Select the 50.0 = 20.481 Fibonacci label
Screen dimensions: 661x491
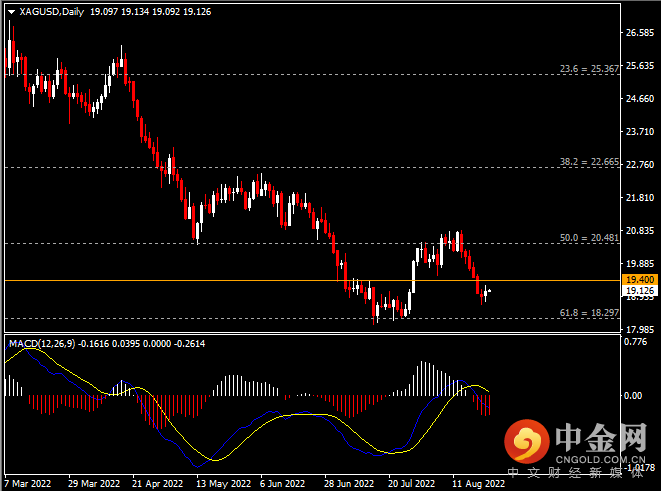pyautogui.click(x=589, y=238)
